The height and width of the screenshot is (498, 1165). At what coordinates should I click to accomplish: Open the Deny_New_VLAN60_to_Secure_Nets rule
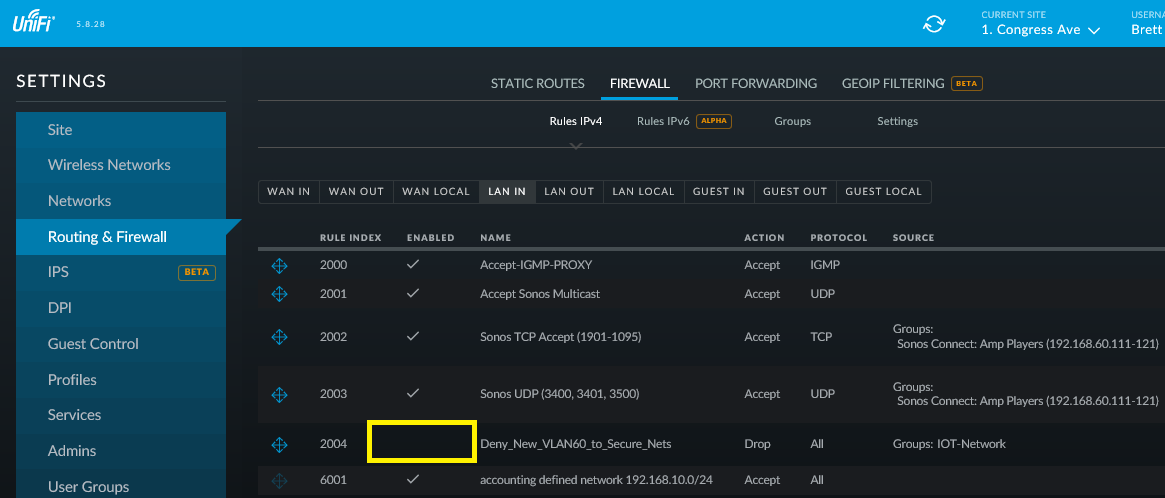tap(576, 444)
